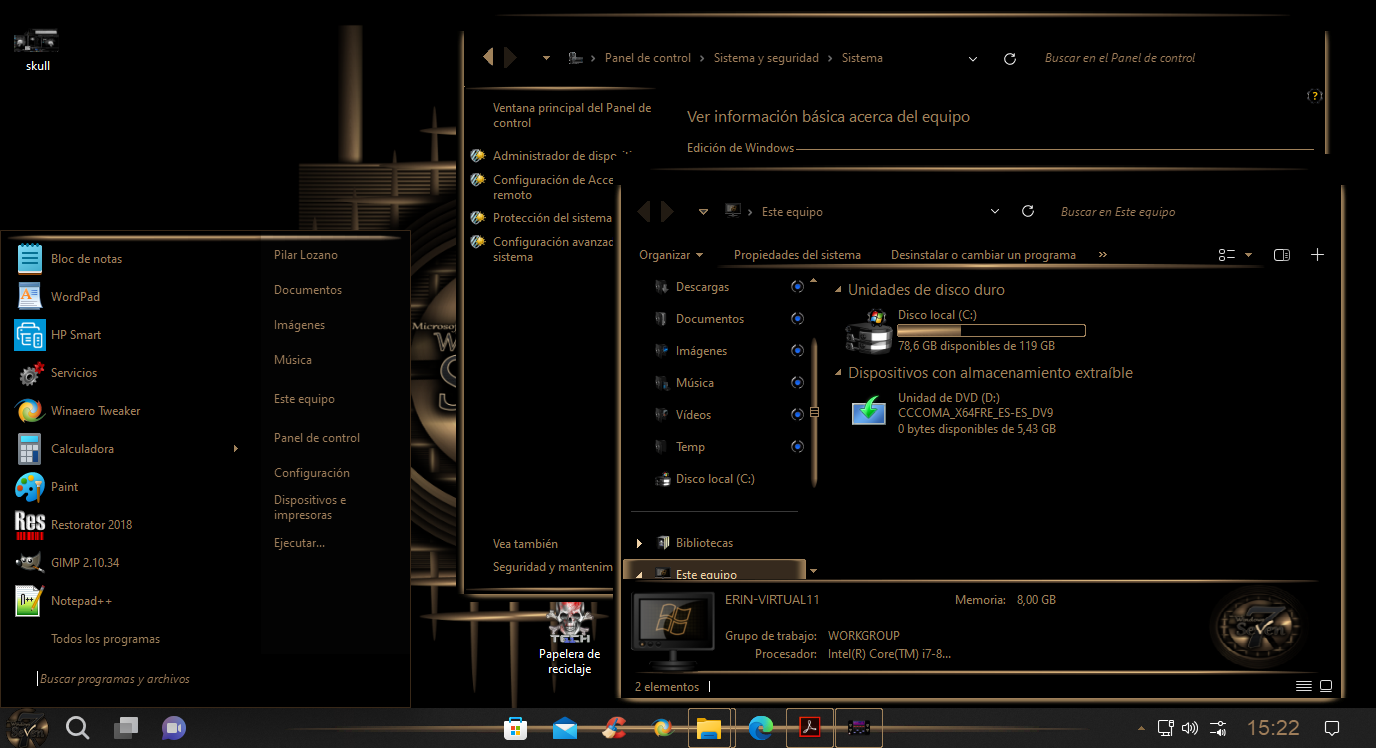Open Propiedades del sistema
Image resolution: width=1376 pixels, height=748 pixels.
click(797, 254)
